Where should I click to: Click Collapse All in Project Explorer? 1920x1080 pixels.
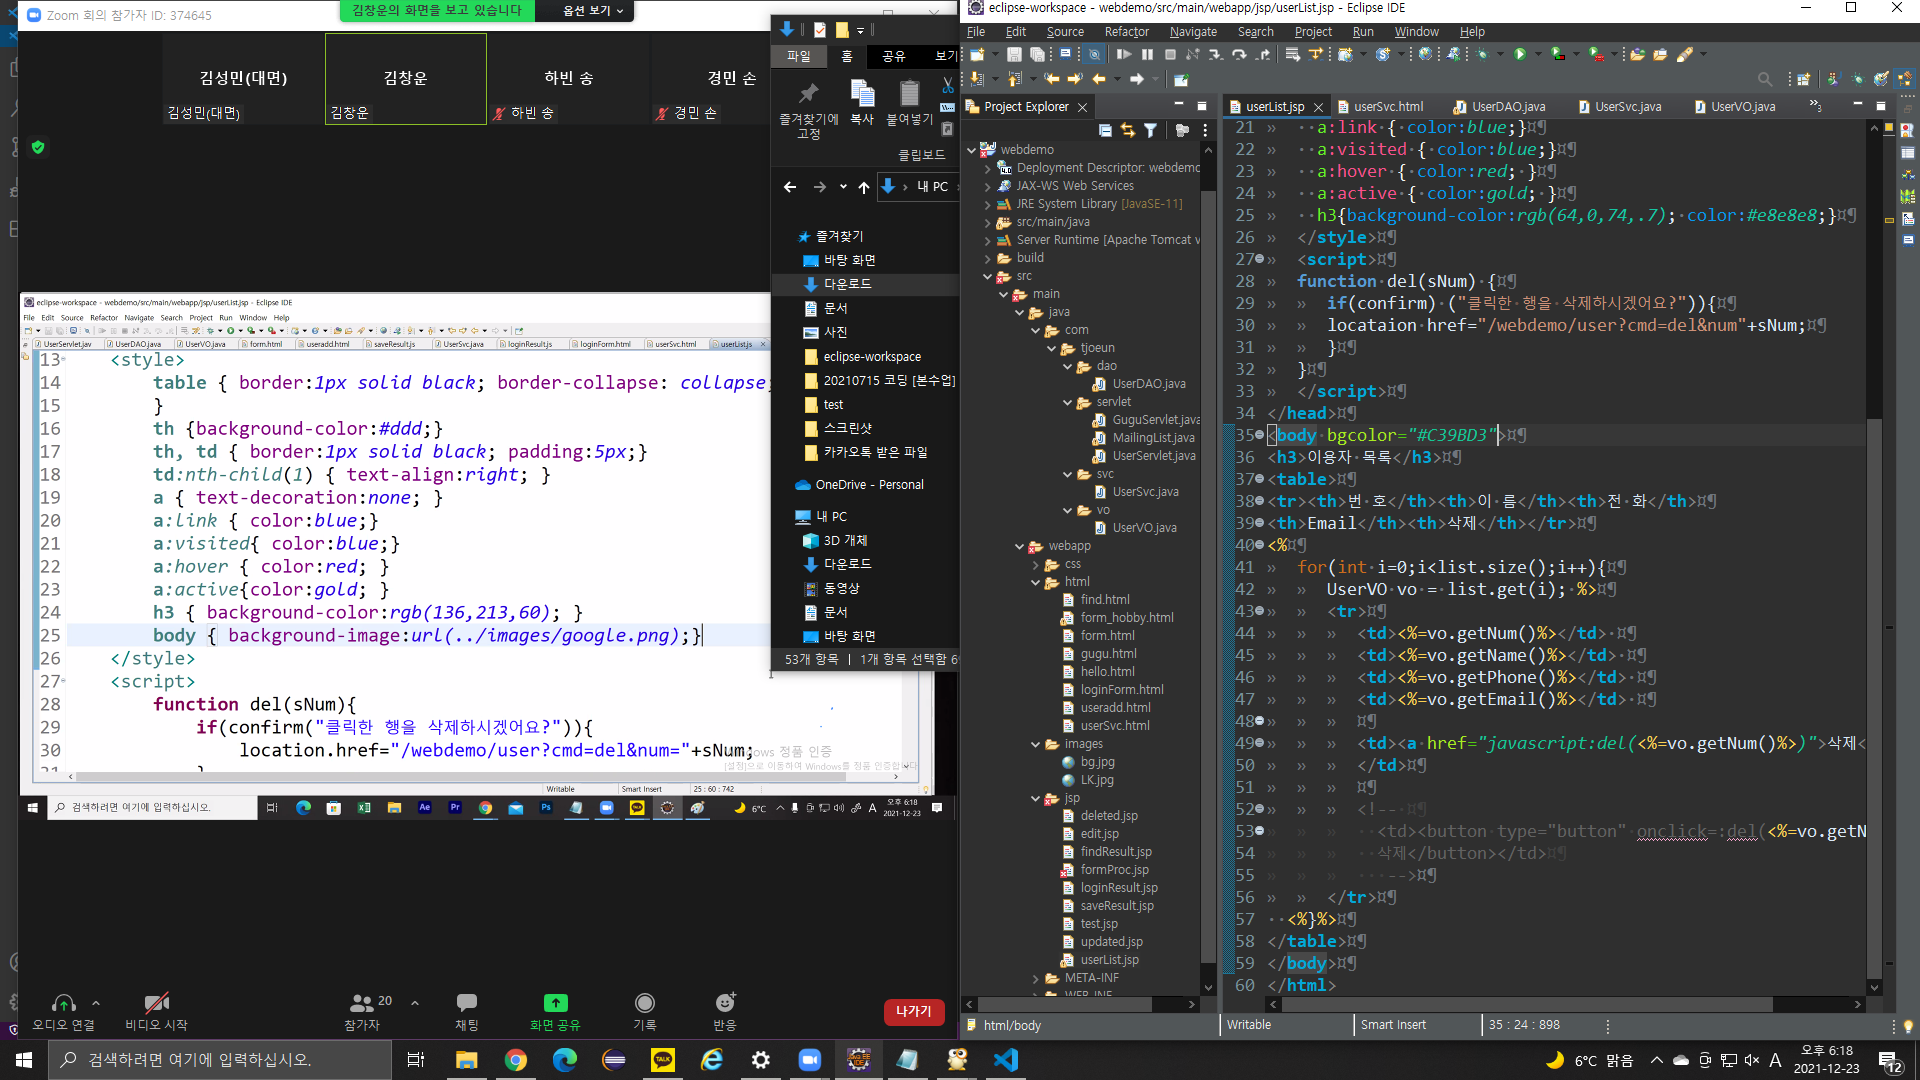(1105, 130)
